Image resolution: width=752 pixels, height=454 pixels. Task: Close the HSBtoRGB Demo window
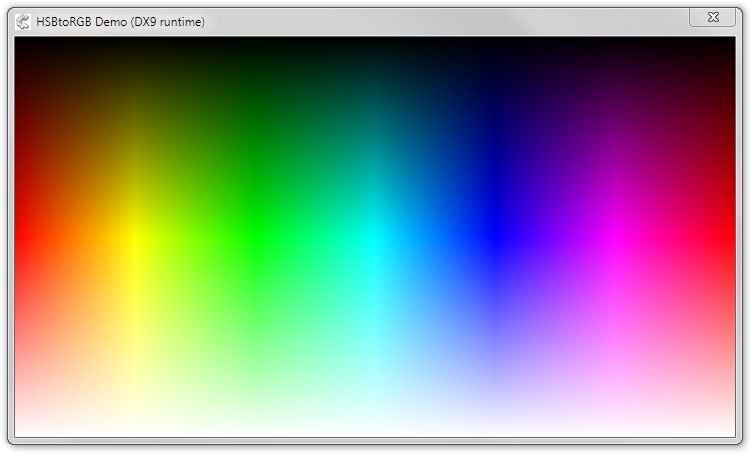coord(713,17)
